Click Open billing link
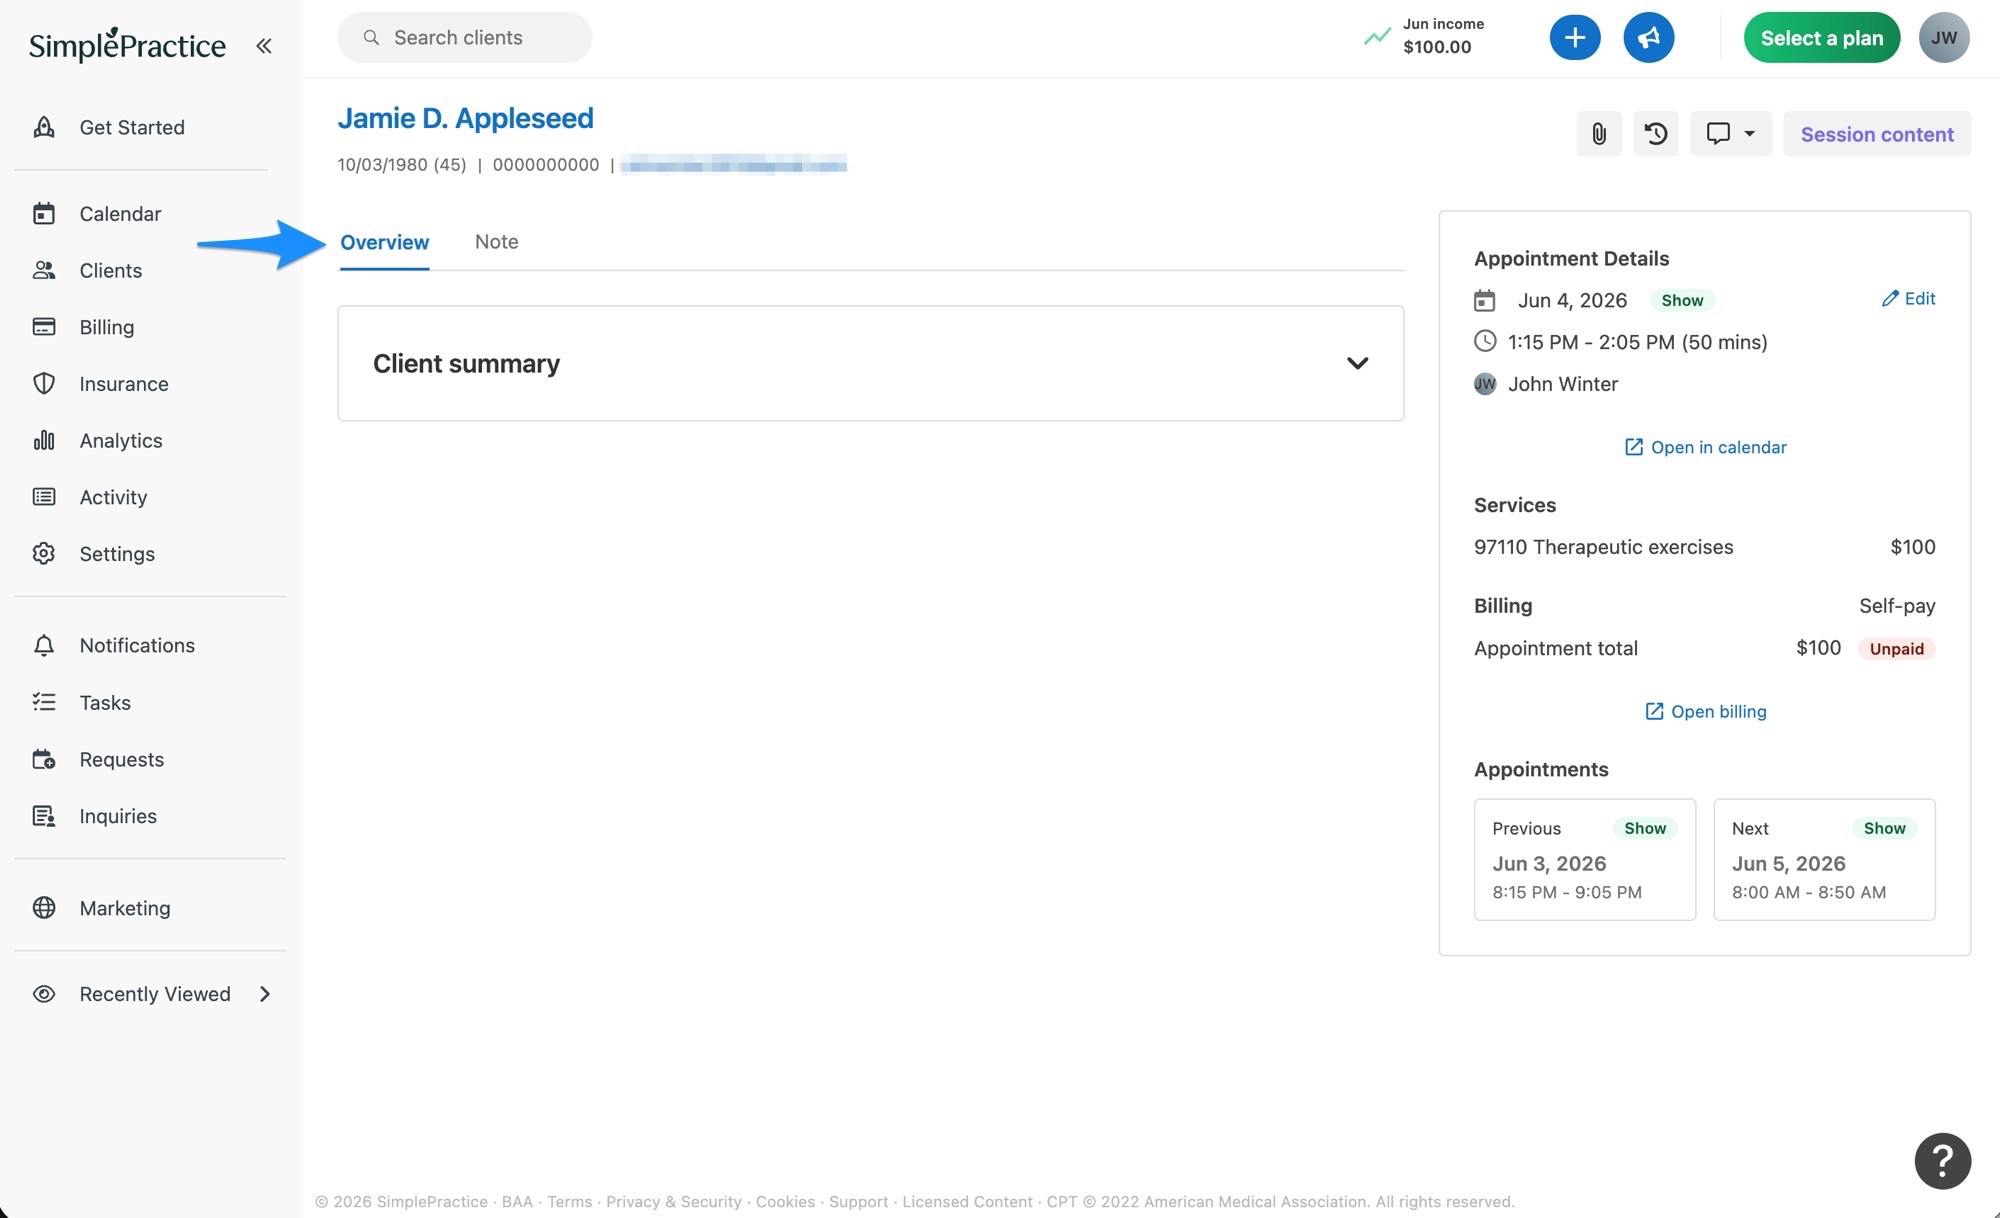 [1705, 711]
